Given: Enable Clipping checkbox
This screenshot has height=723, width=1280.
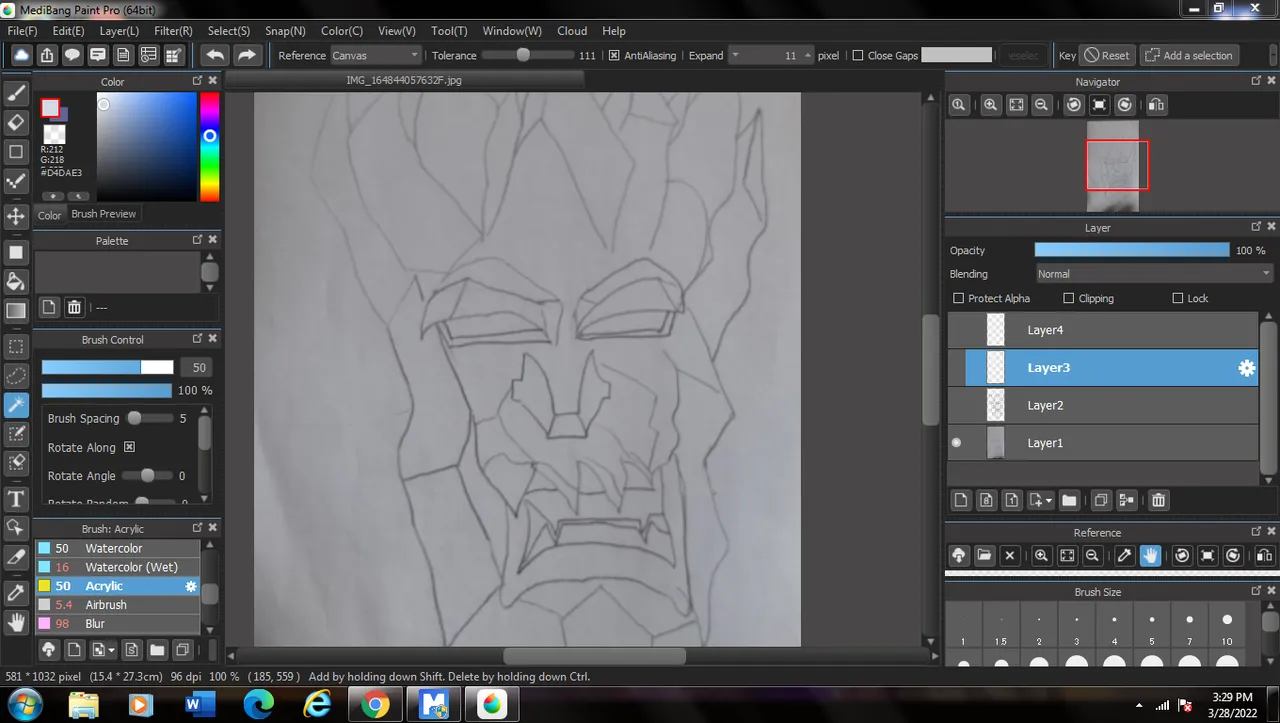Looking at the screenshot, I should click(x=1068, y=298).
